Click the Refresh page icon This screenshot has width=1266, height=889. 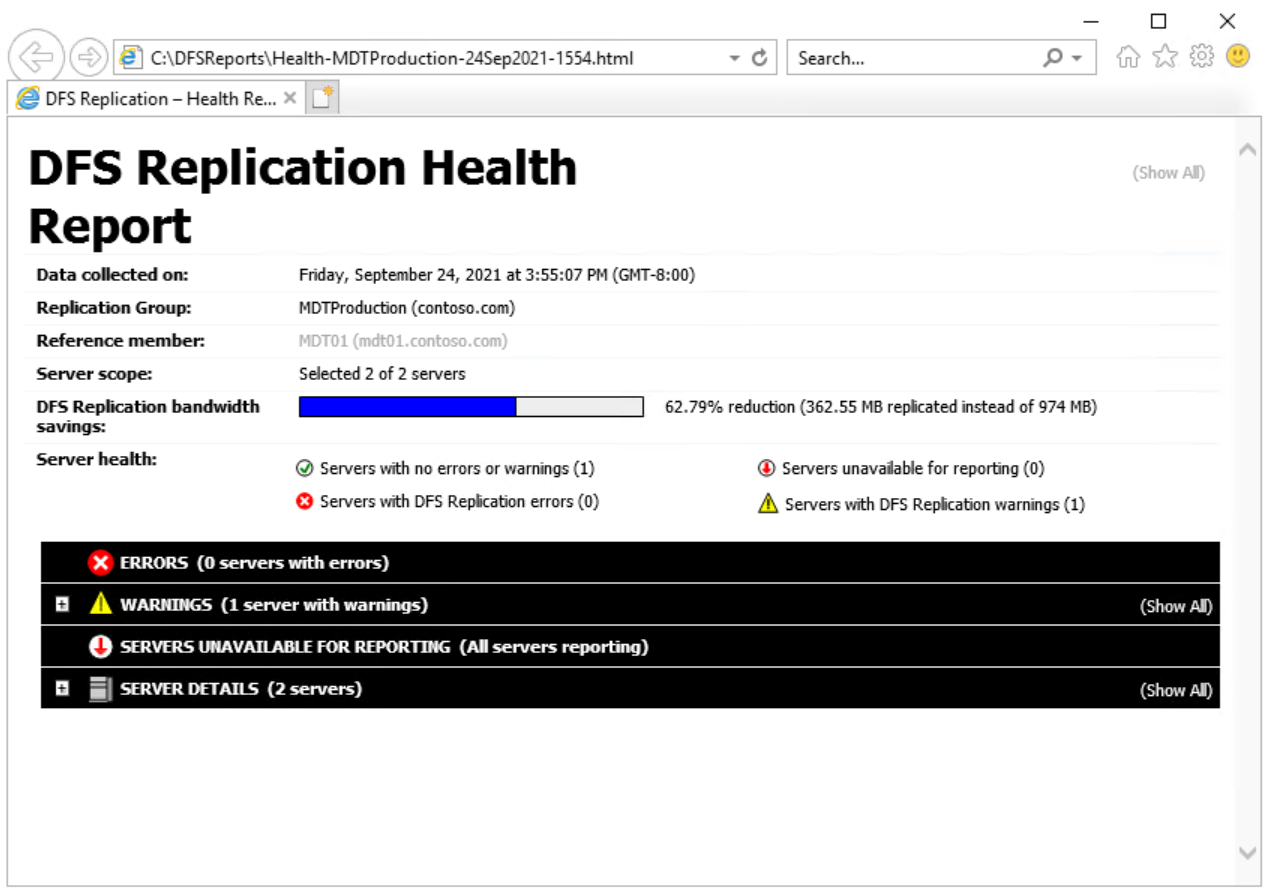pyautogui.click(x=759, y=58)
